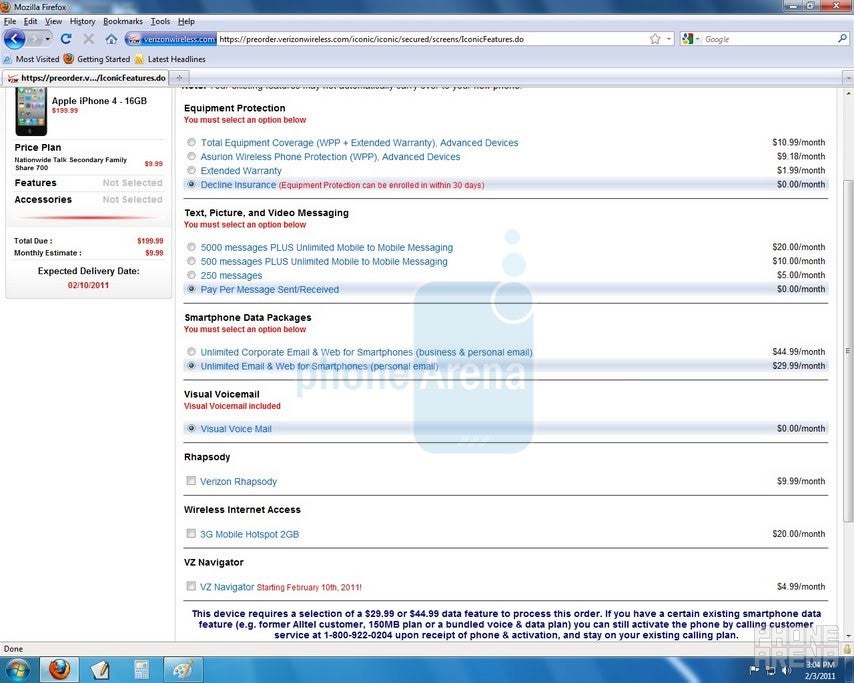Enable the 3G Mobile Hotspot 2GB checkbox

pyautogui.click(x=191, y=533)
